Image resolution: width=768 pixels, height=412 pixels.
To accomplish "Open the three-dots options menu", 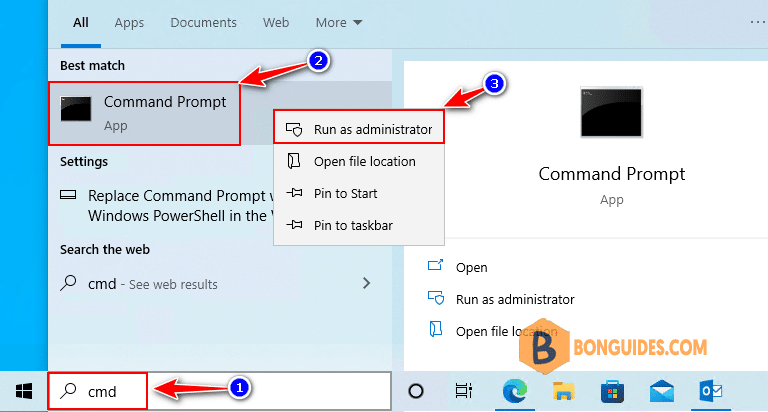I will (758, 22).
